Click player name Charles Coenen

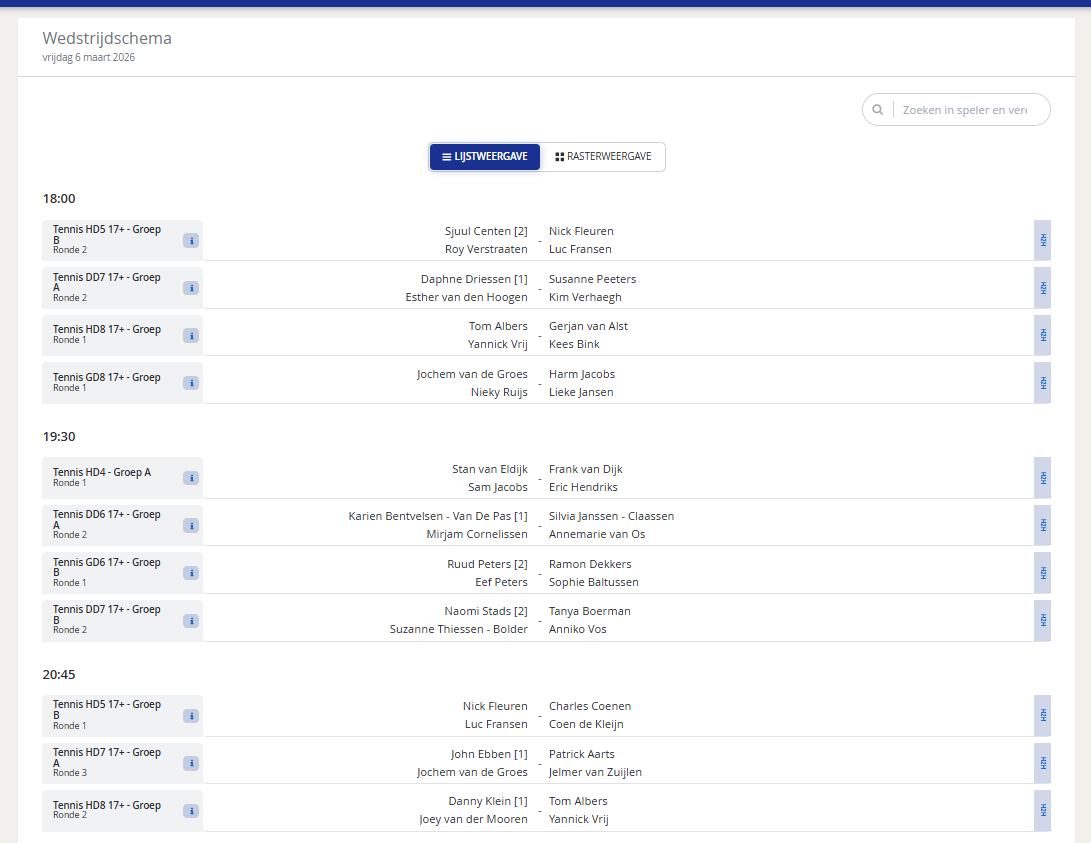(589, 706)
